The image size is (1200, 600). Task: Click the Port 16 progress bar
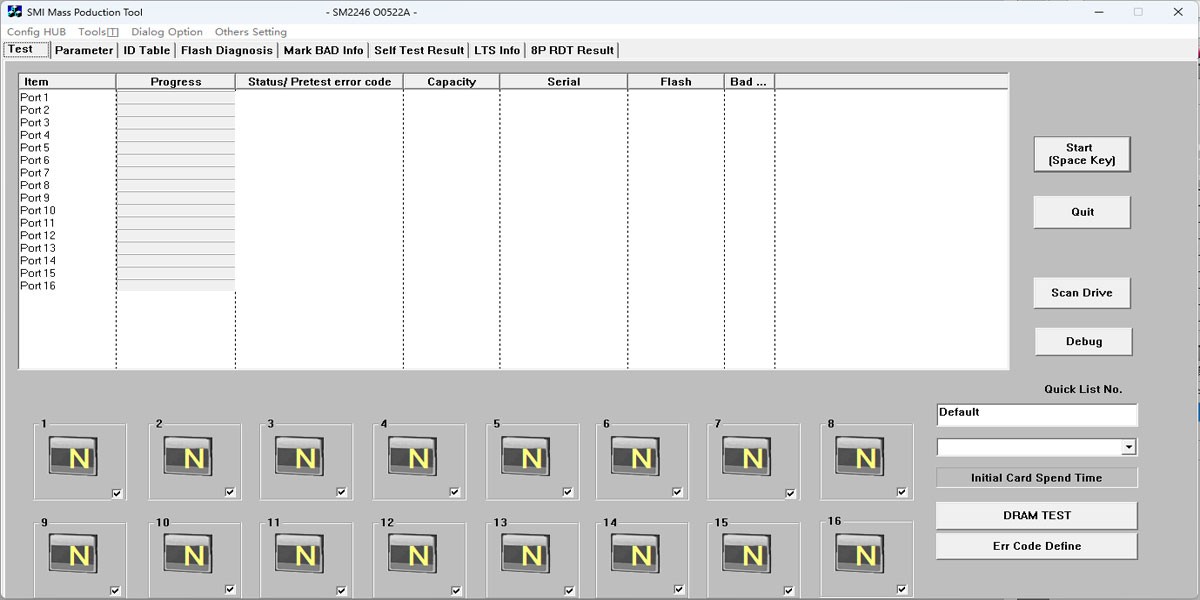pos(176,286)
